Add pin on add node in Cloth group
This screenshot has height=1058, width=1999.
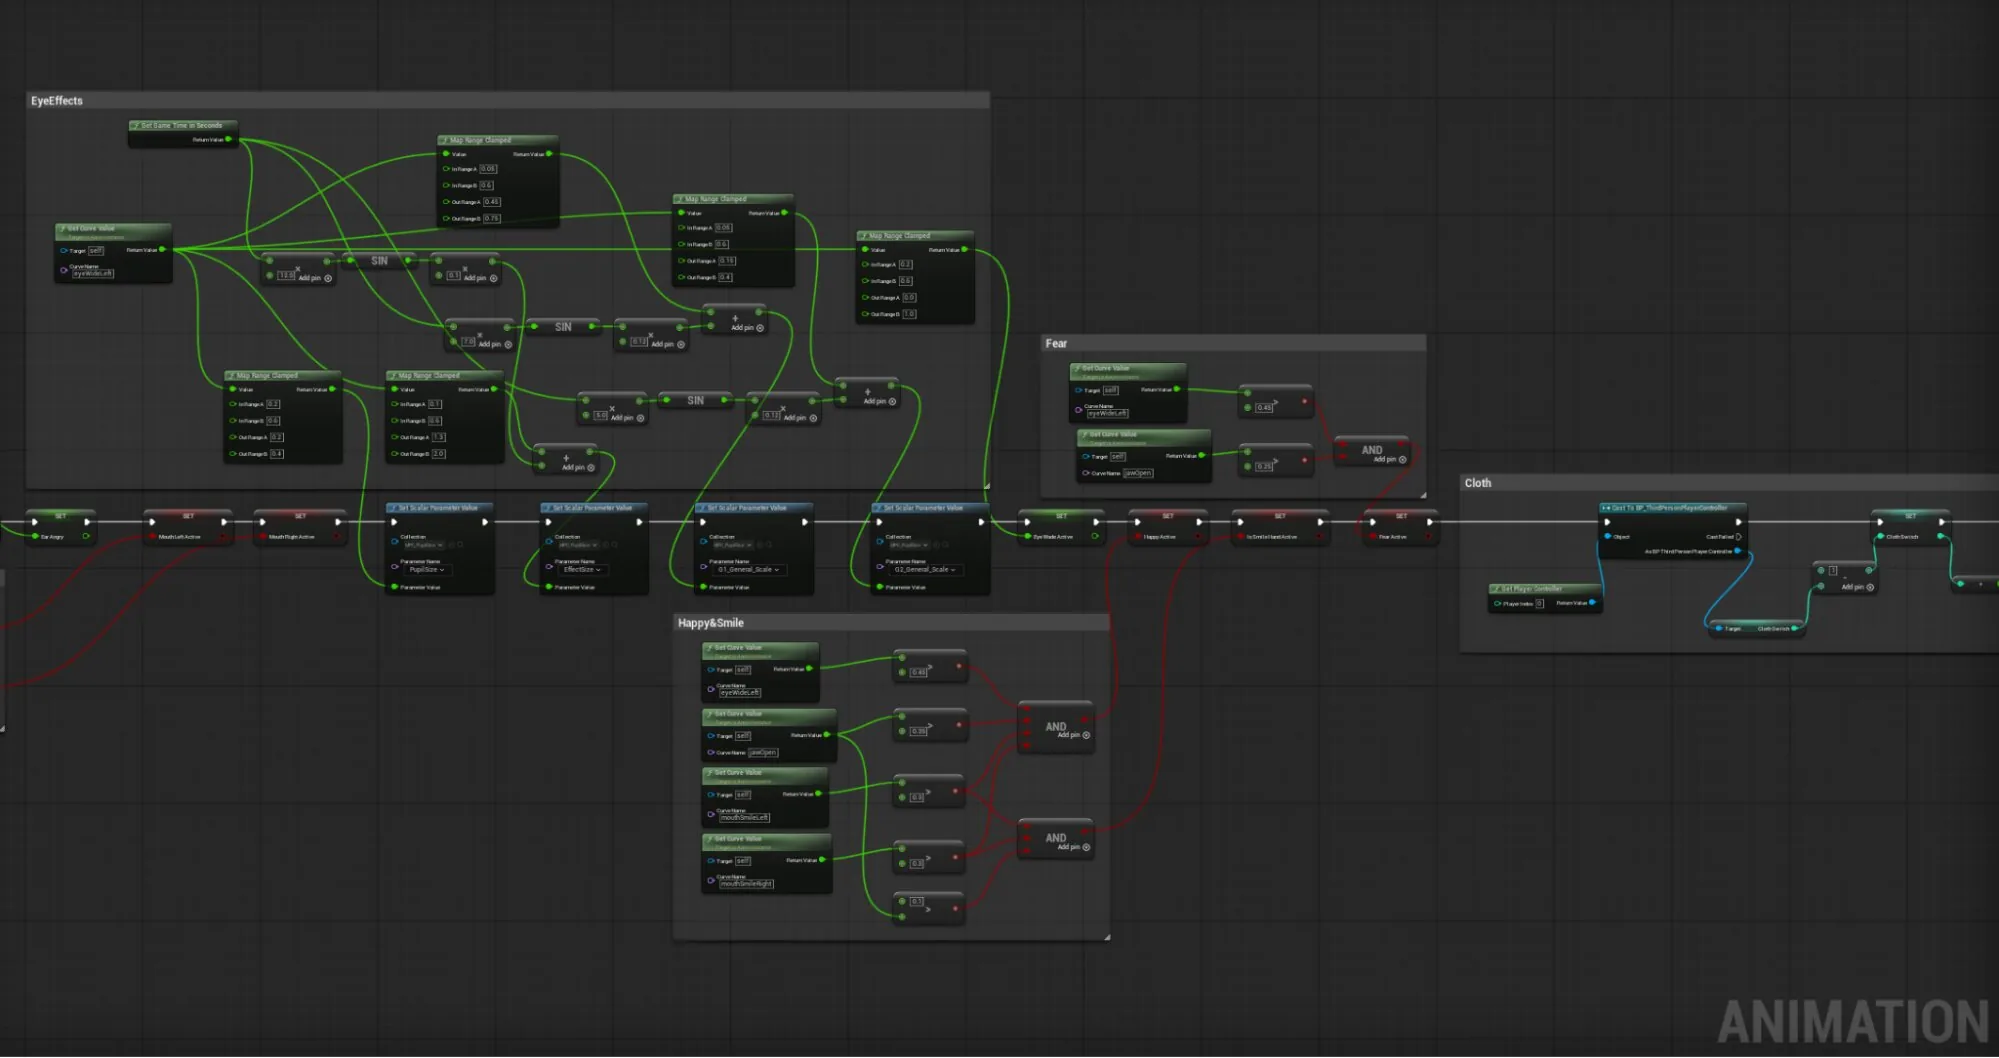point(1858,587)
